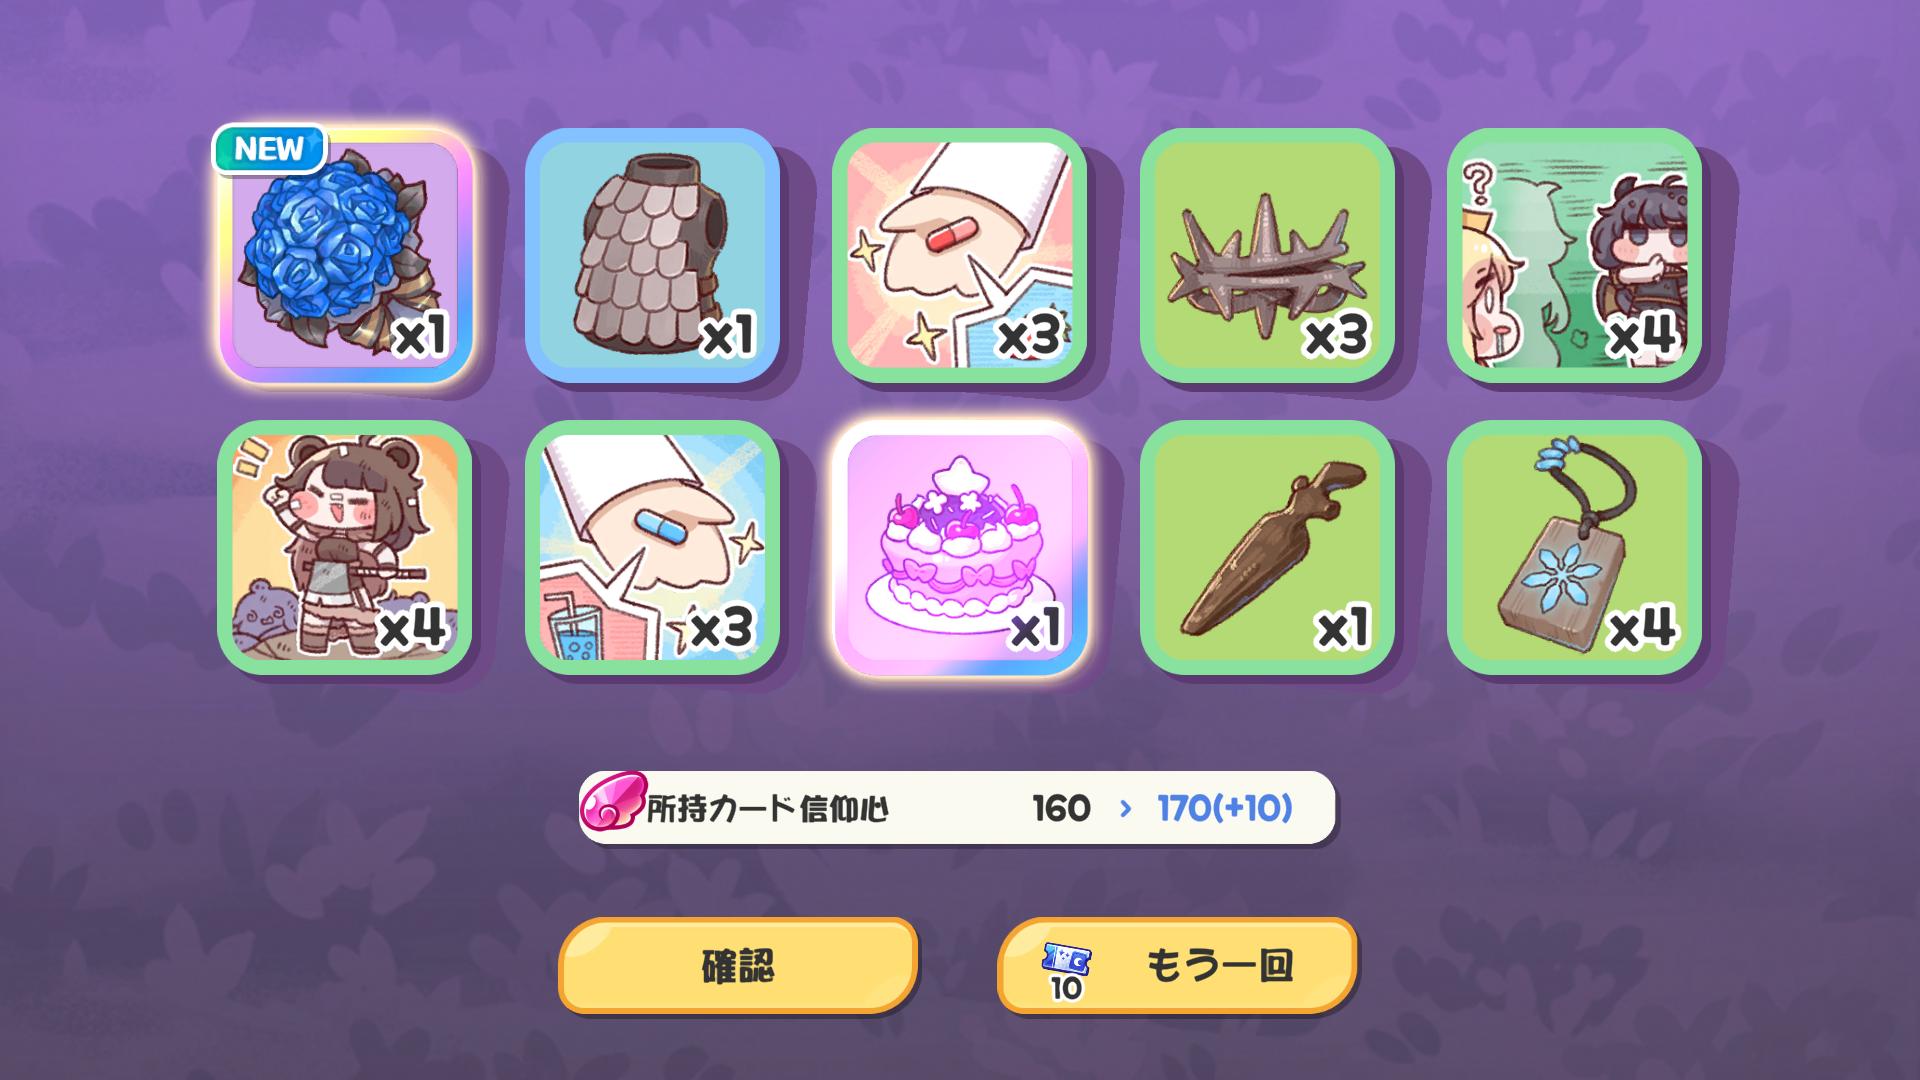Click the 確認 confirm button
The width and height of the screenshot is (1920, 1080).
[738, 966]
